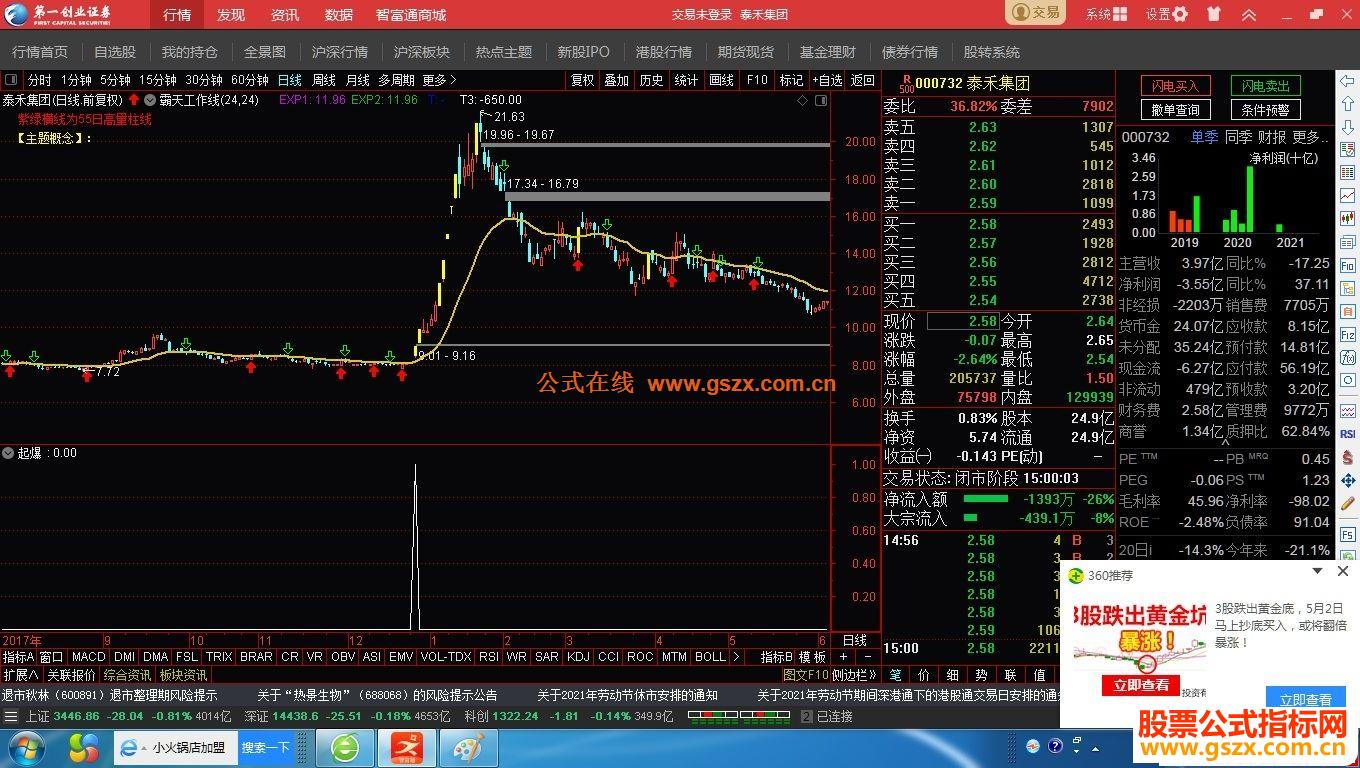Click the down arrow sidebar icon
The height and width of the screenshot is (768, 1360).
click(1347, 127)
